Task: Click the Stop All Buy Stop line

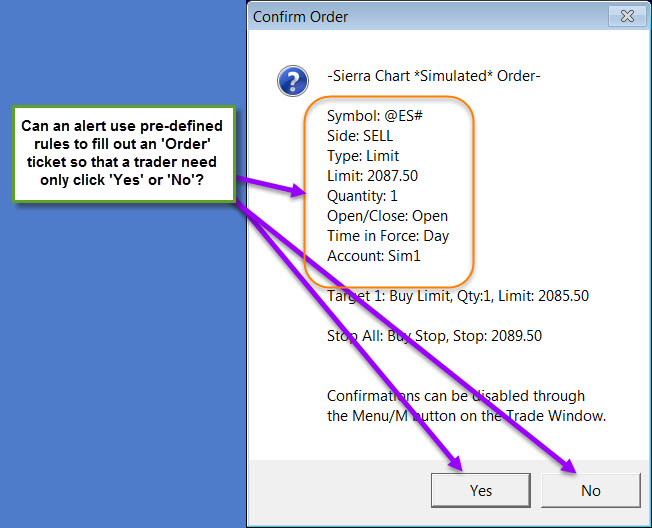Action: tap(434, 336)
